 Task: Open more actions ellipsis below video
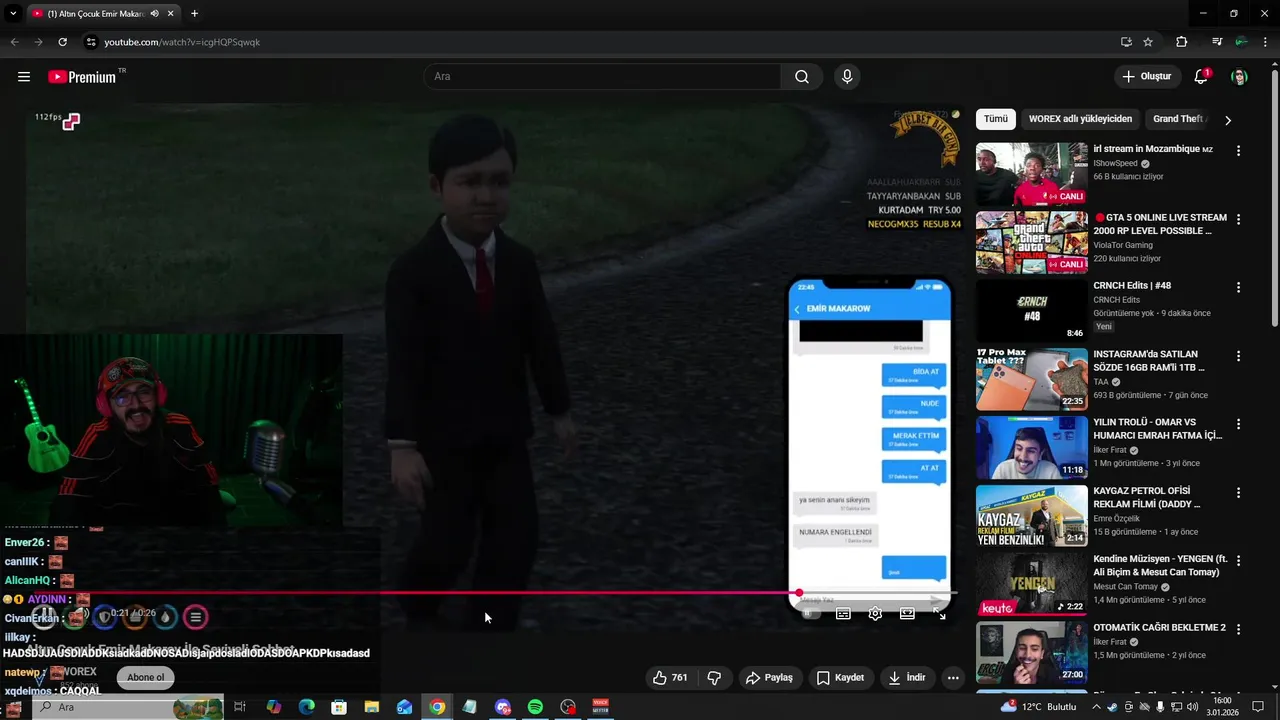point(953,678)
